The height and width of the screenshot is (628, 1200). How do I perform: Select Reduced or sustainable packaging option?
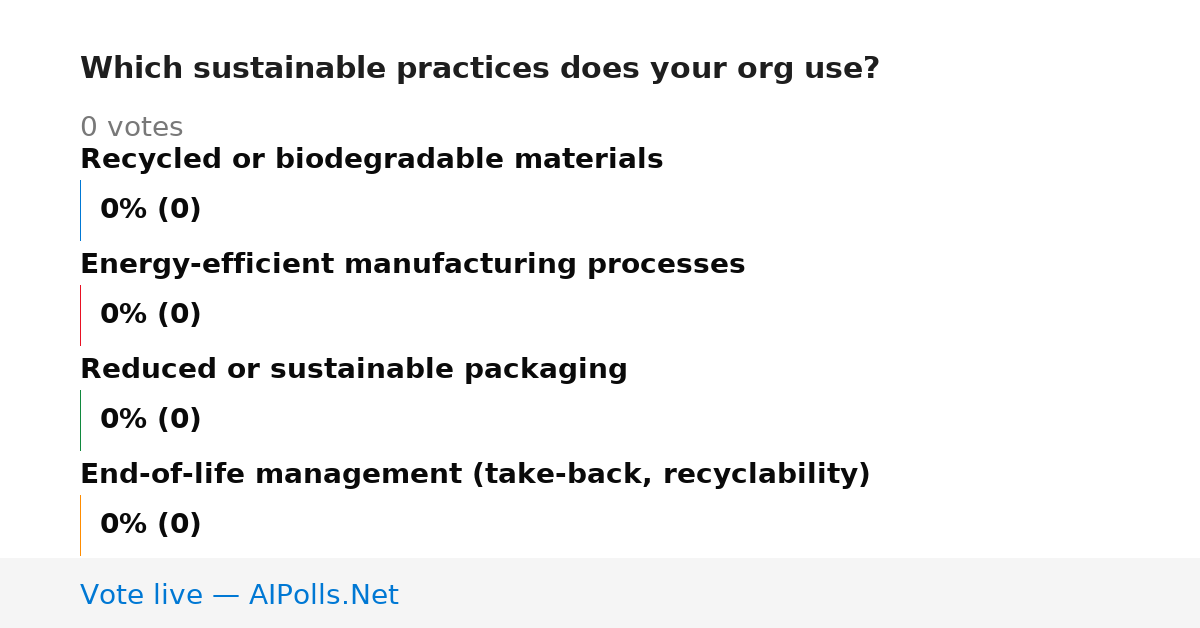coord(354,370)
